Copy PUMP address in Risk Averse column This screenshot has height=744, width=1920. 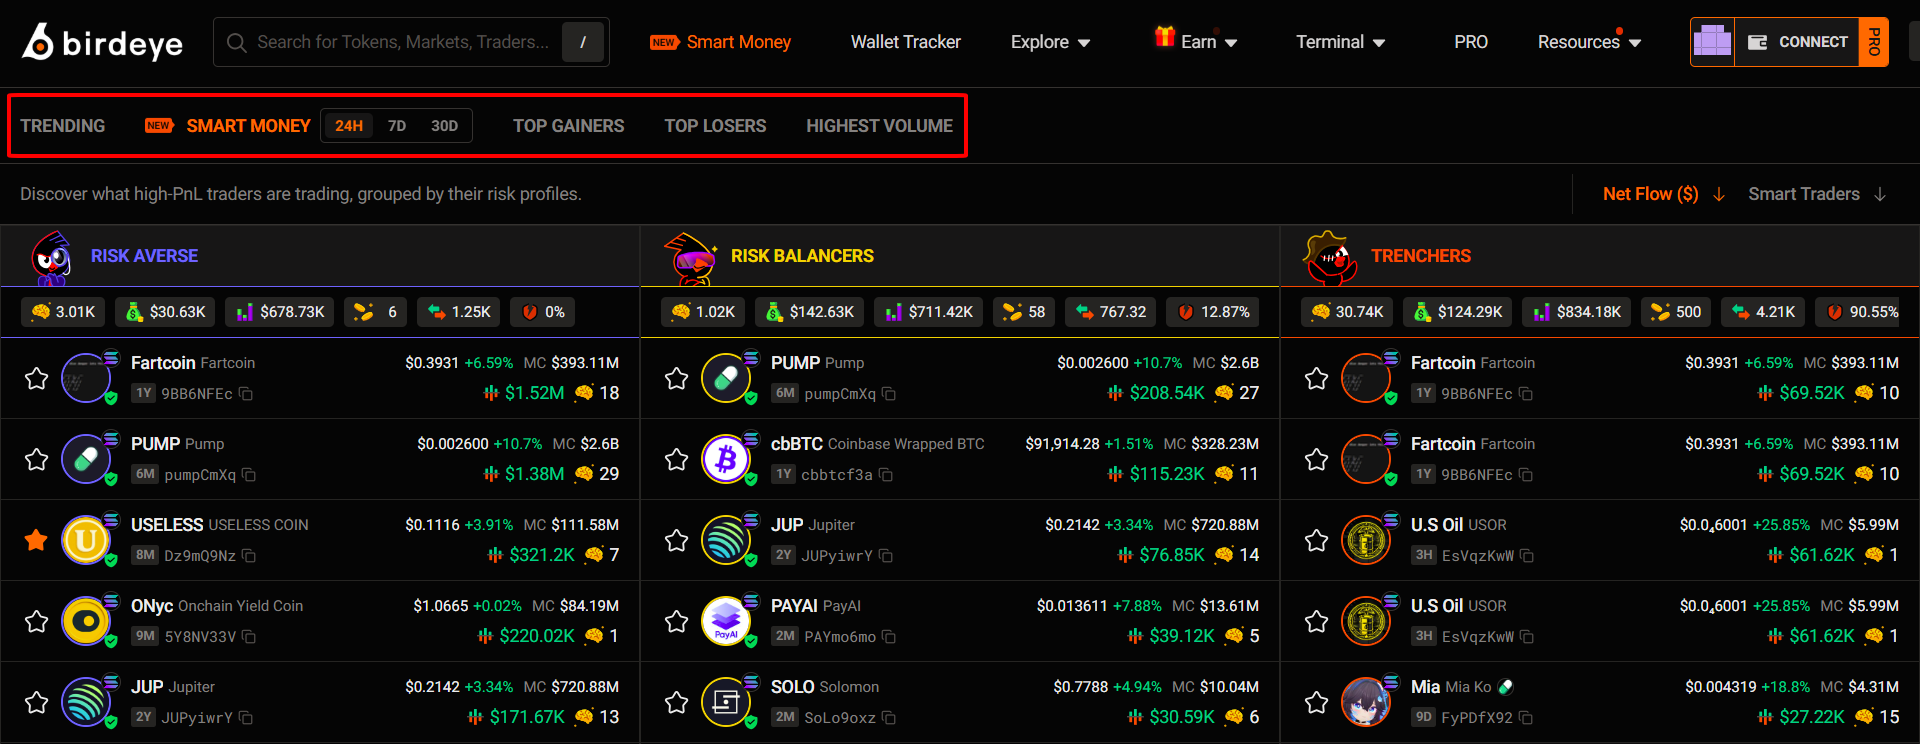click(249, 475)
